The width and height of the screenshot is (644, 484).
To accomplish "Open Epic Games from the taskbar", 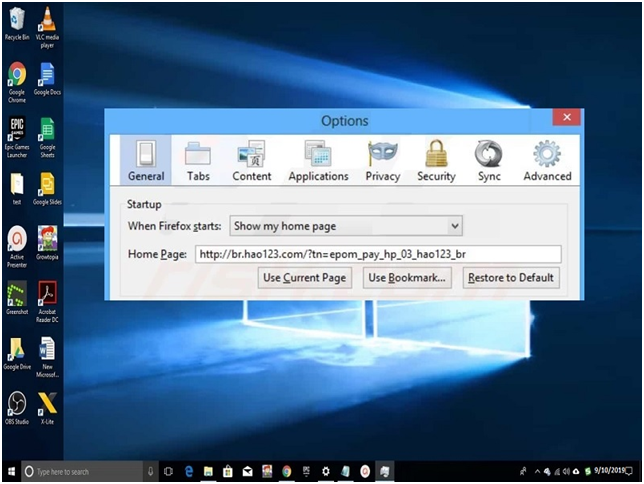I will pyautogui.click(x=306, y=471).
